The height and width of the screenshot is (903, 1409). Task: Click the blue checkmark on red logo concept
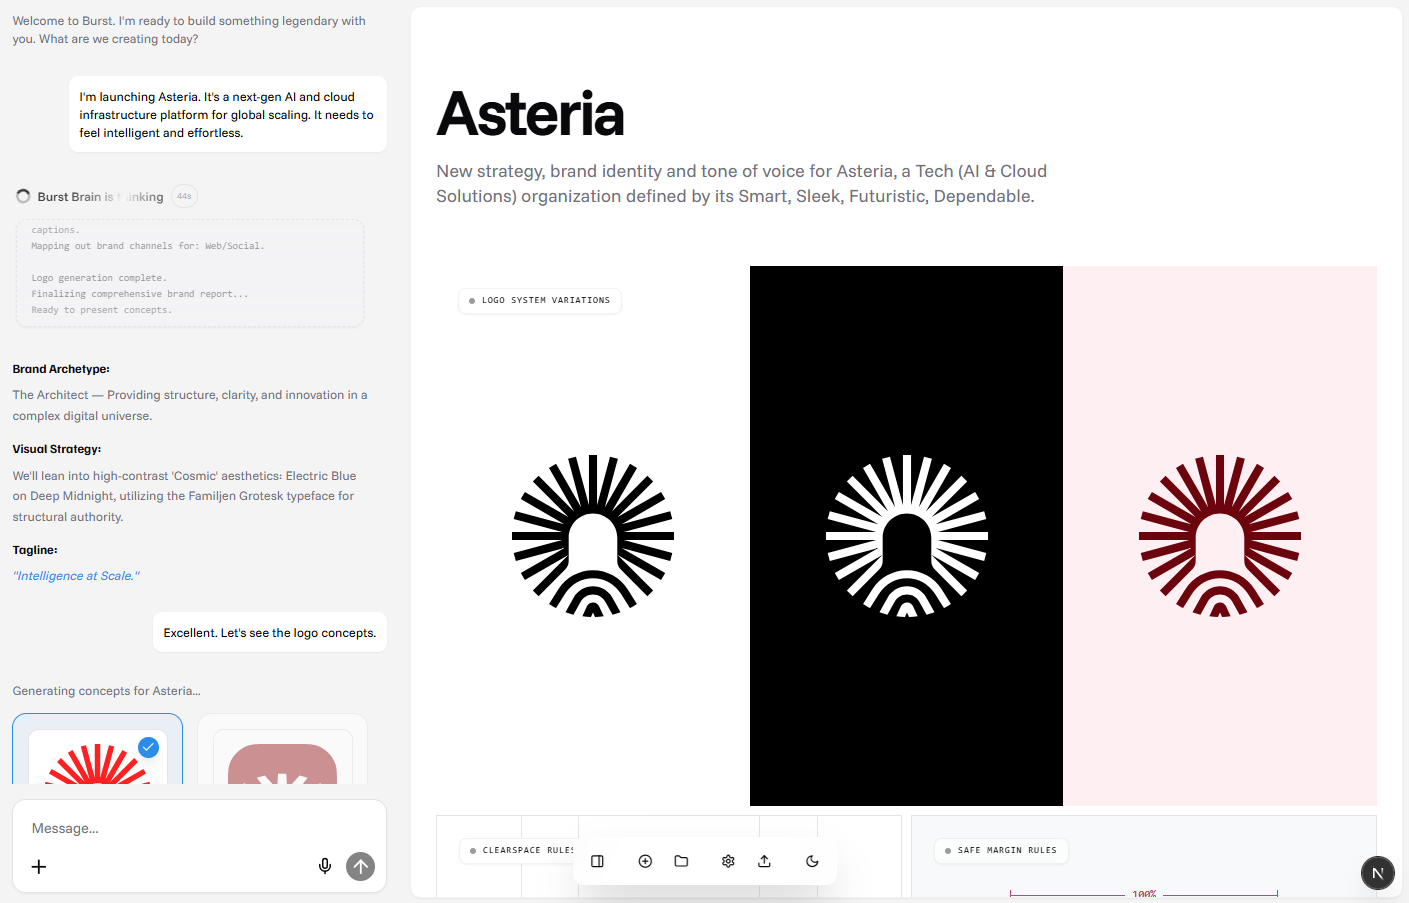pos(148,747)
